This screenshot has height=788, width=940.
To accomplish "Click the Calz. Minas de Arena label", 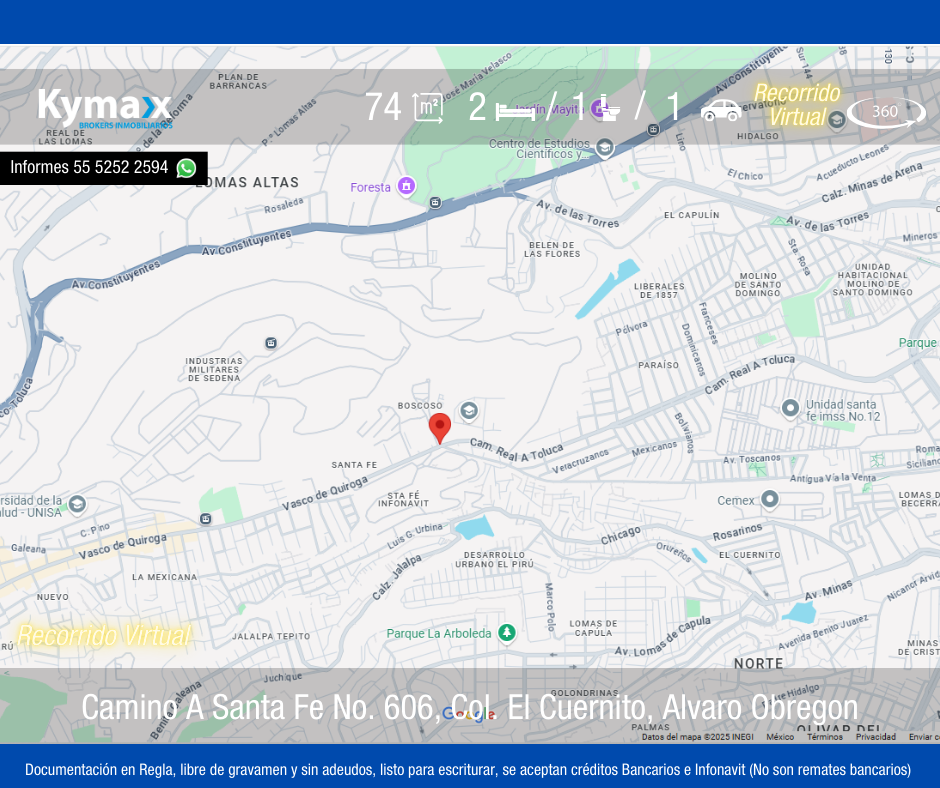I will pos(871,182).
